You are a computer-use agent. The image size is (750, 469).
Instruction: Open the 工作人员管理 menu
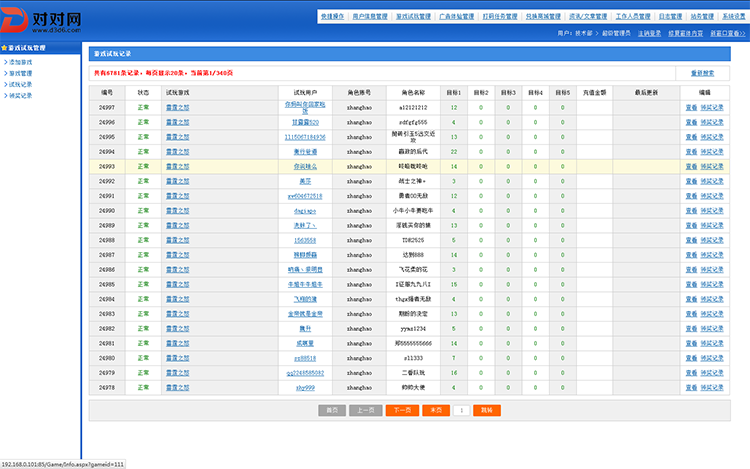tap(633, 16)
